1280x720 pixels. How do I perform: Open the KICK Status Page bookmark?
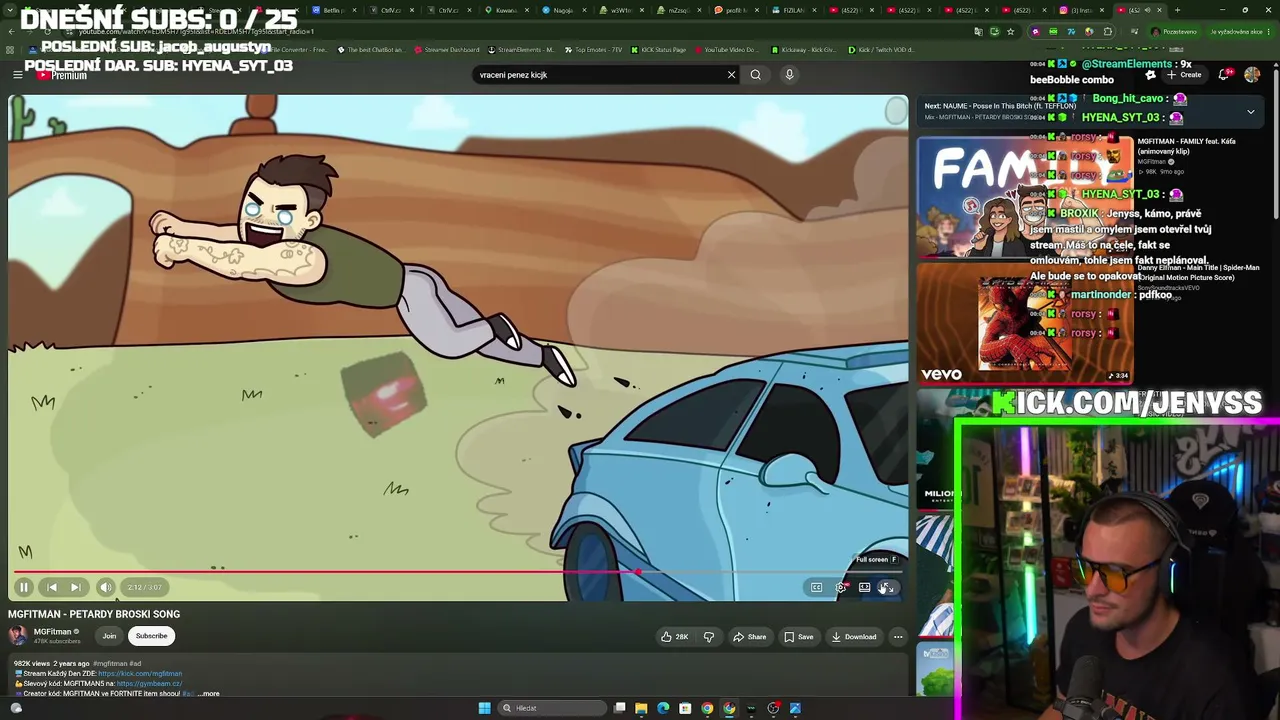[659, 50]
